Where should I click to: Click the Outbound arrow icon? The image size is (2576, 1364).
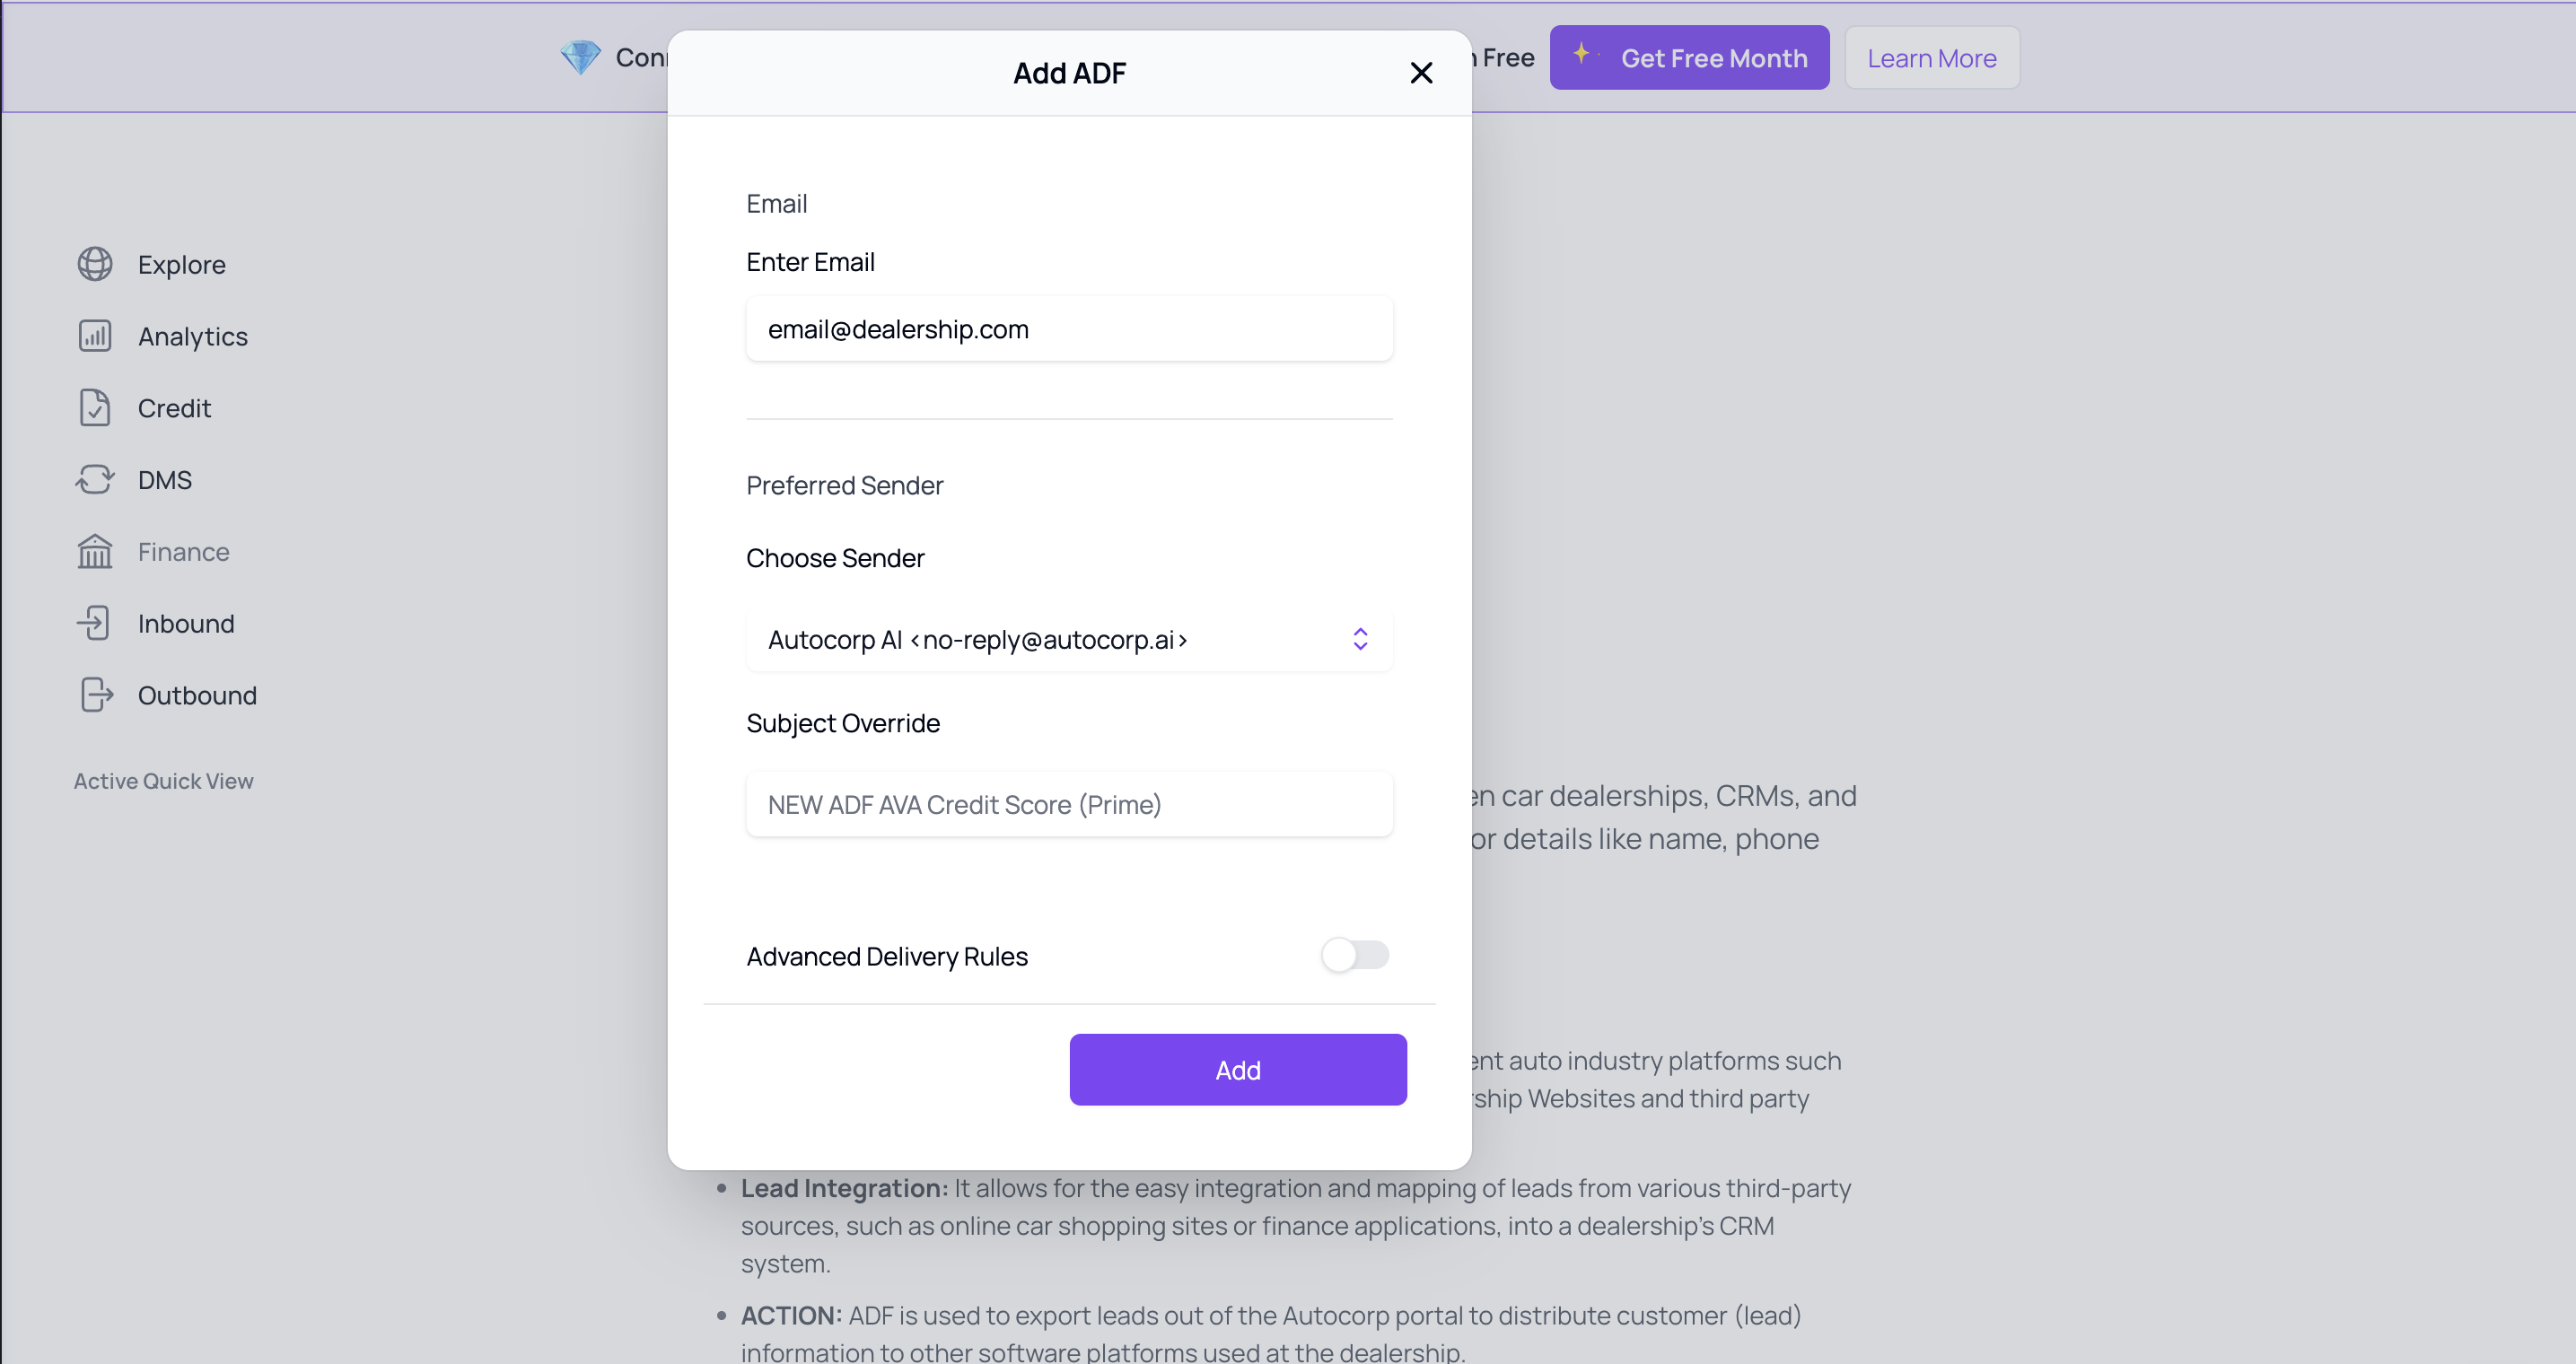pyautogui.click(x=95, y=695)
